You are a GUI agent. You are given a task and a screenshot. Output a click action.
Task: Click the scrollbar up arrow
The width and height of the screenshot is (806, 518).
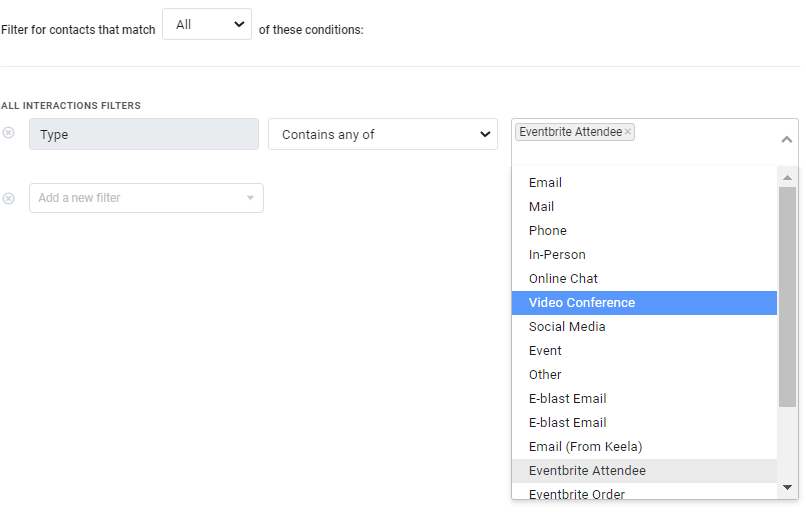click(x=787, y=178)
